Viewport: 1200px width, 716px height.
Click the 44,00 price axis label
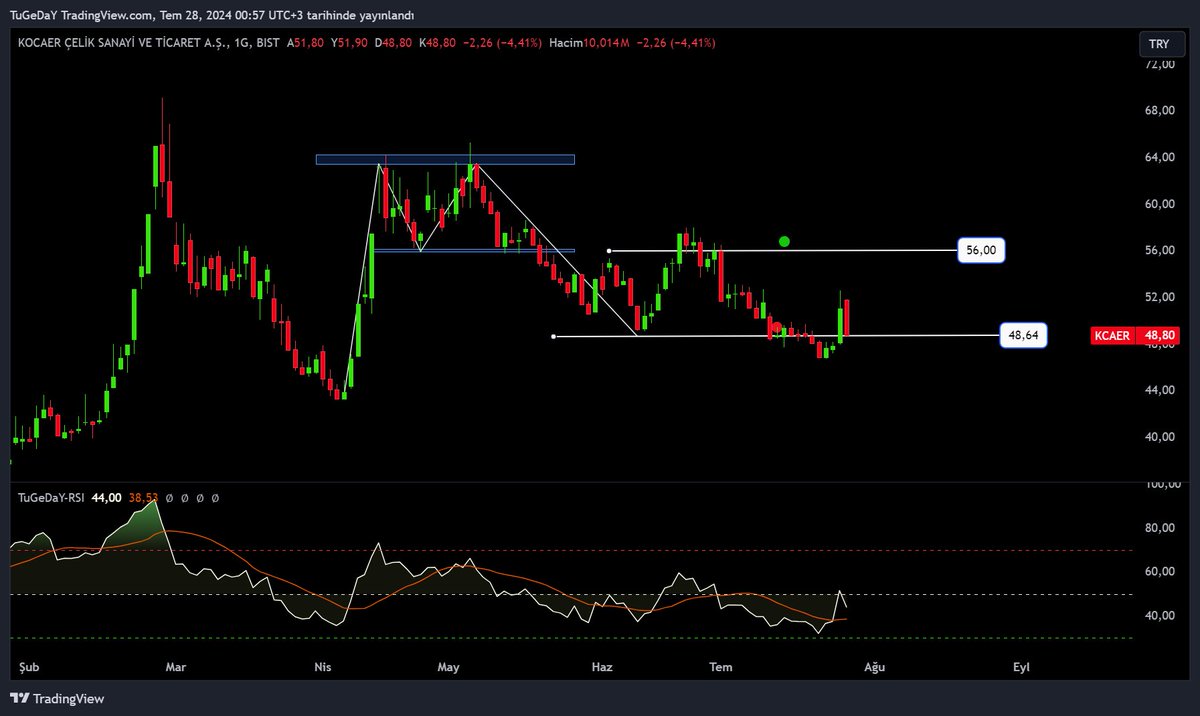pyautogui.click(x=1160, y=390)
